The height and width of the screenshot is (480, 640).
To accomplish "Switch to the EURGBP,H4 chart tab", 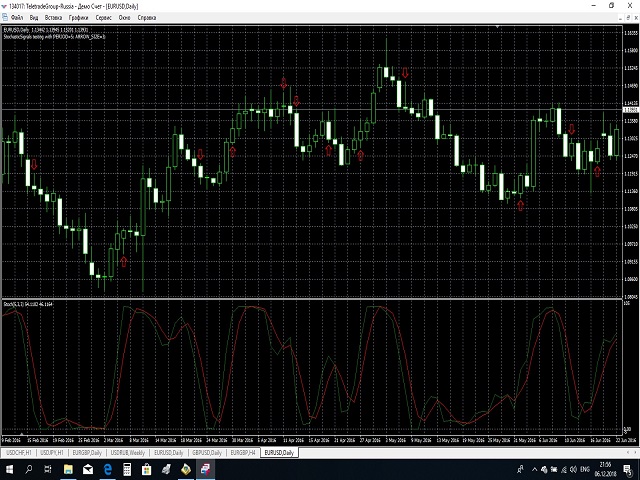I will click(x=243, y=452).
